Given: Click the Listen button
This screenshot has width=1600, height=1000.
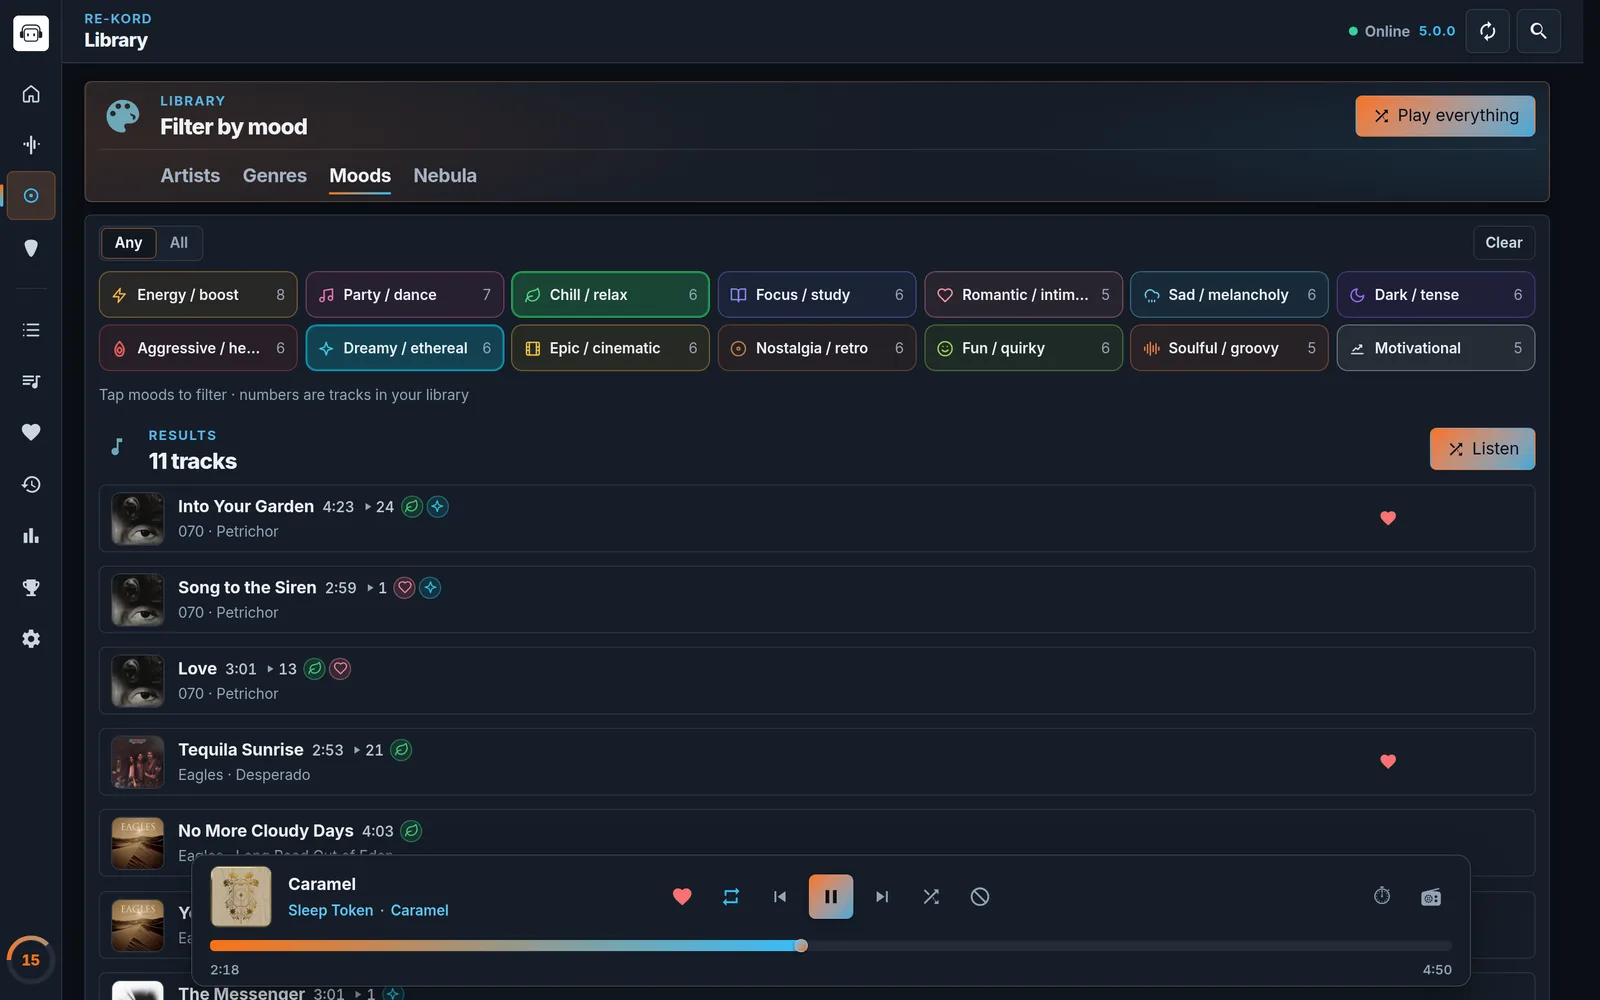Looking at the screenshot, I should click(1482, 449).
